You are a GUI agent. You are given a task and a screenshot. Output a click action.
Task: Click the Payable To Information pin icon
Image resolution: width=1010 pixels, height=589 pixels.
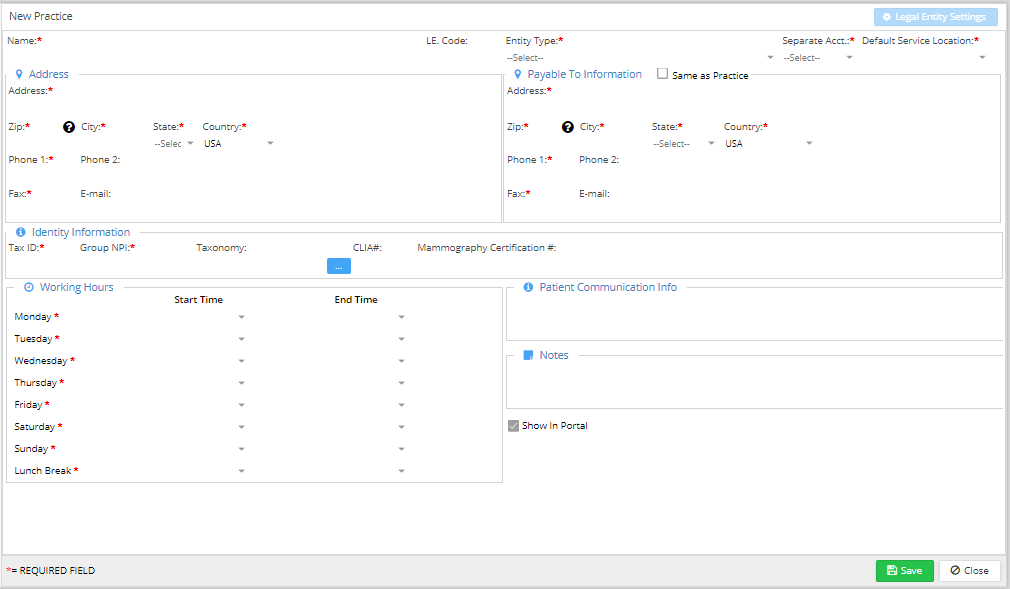[518, 74]
